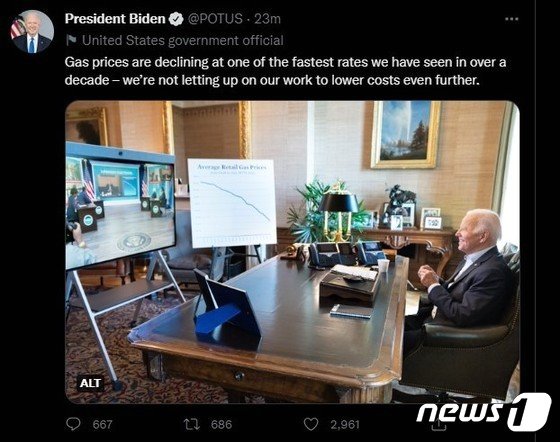Click the Average Retail Gas Prices chart in photo

point(232,203)
